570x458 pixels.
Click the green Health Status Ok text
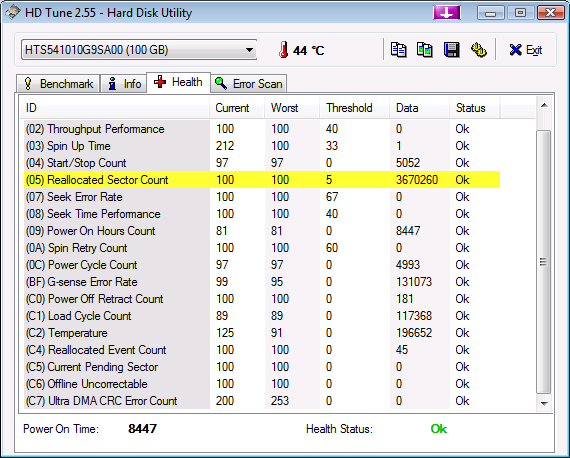click(439, 429)
